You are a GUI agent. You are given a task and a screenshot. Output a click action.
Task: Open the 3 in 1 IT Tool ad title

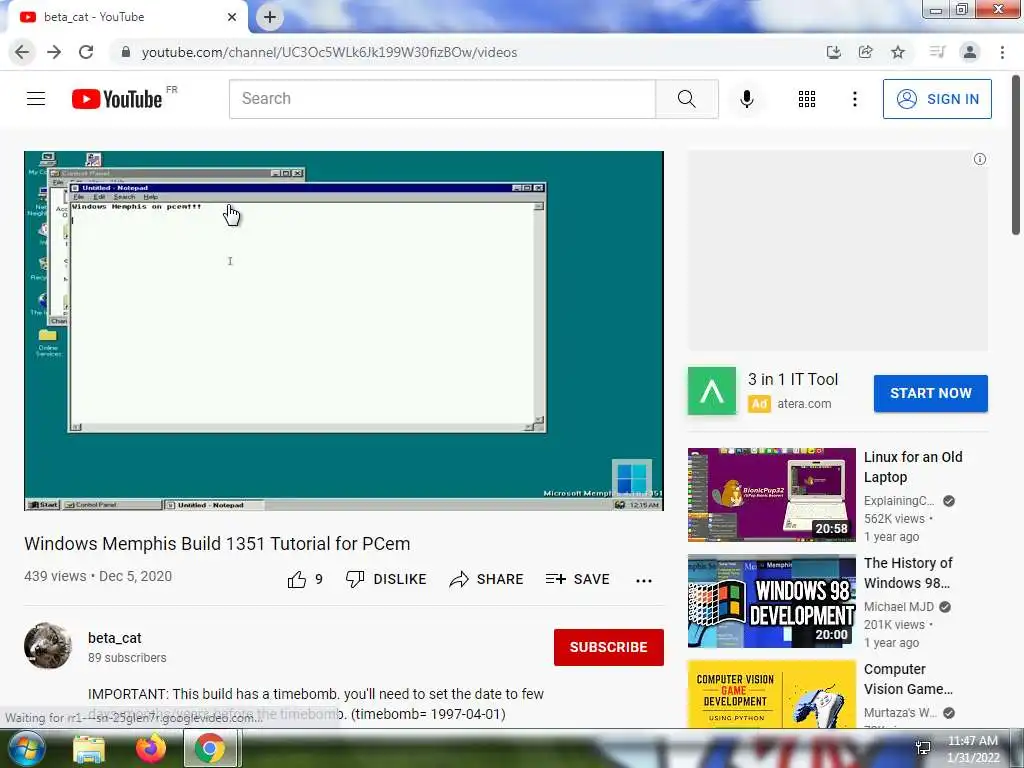pyautogui.click(x=793, y=379)
